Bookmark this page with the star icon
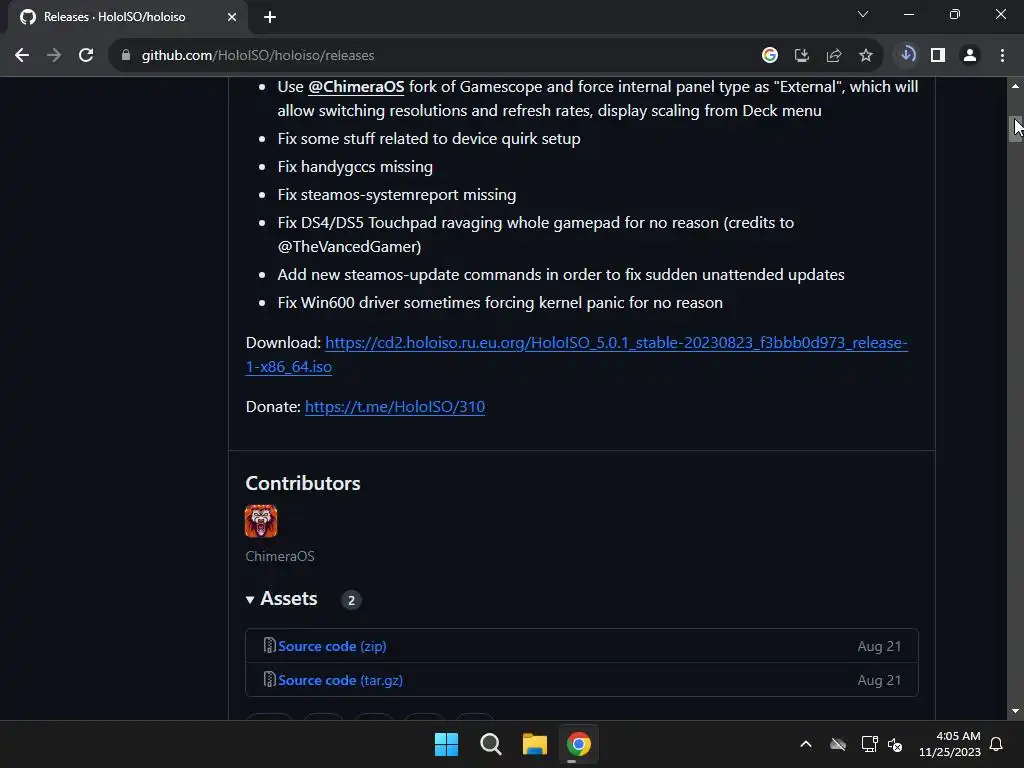This screenshot has width=1024, height=768. point(866,56)
